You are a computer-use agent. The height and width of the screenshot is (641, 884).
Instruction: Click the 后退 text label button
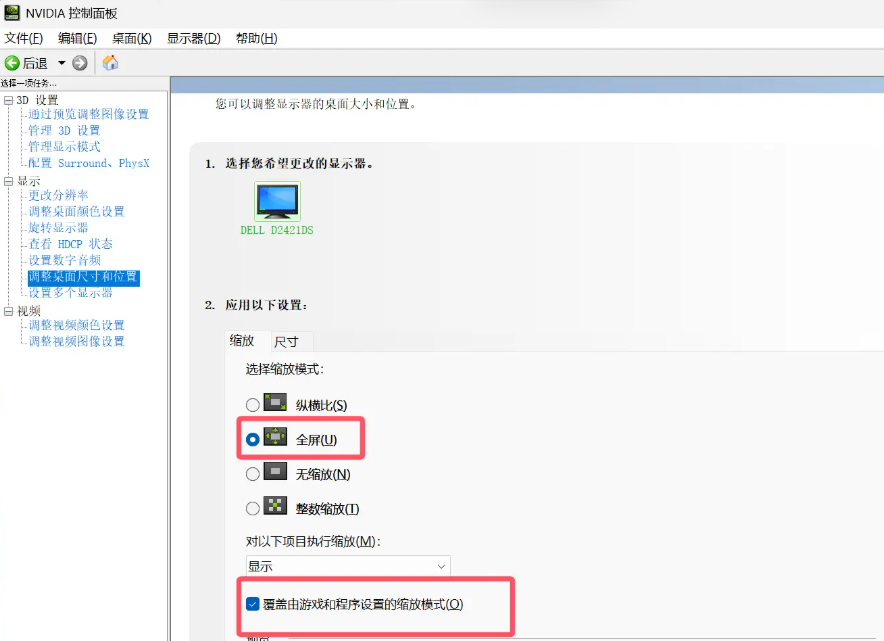pyautogui.click(x=35, y=63)
